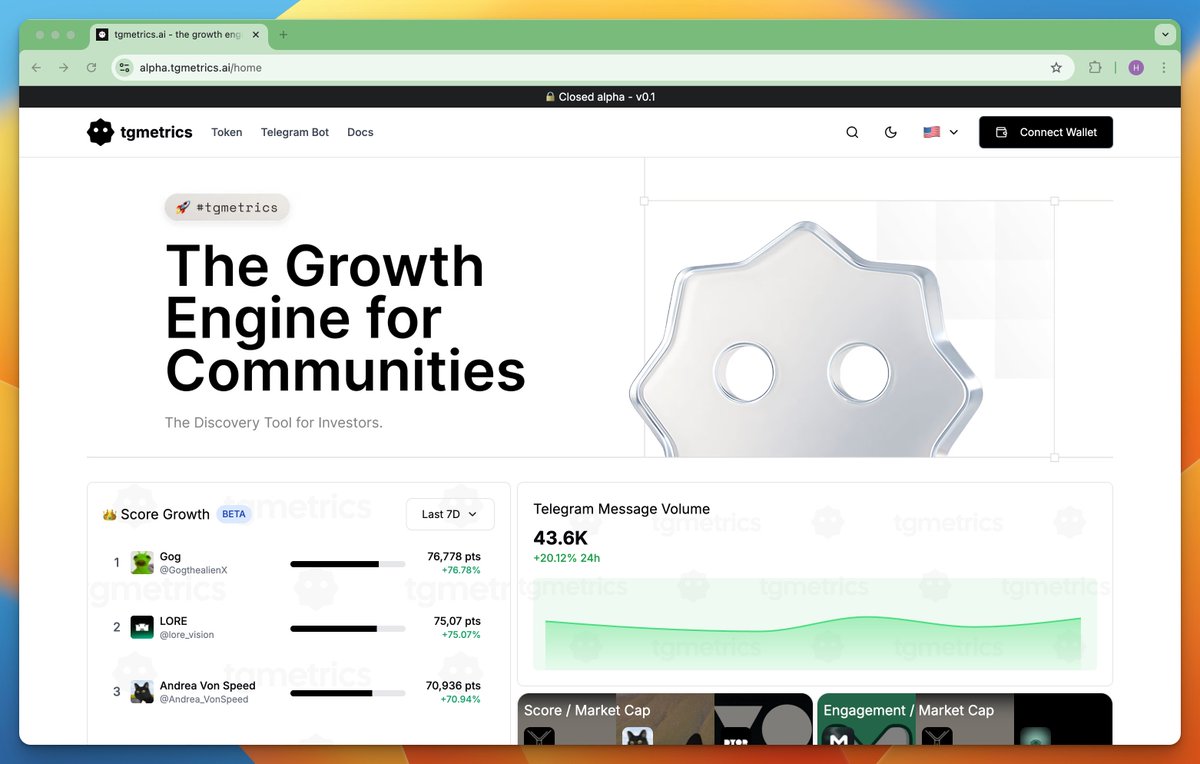Open the Chrome profile avatar
Viewport: 1200px width, 764px height.
(1136, 68)
